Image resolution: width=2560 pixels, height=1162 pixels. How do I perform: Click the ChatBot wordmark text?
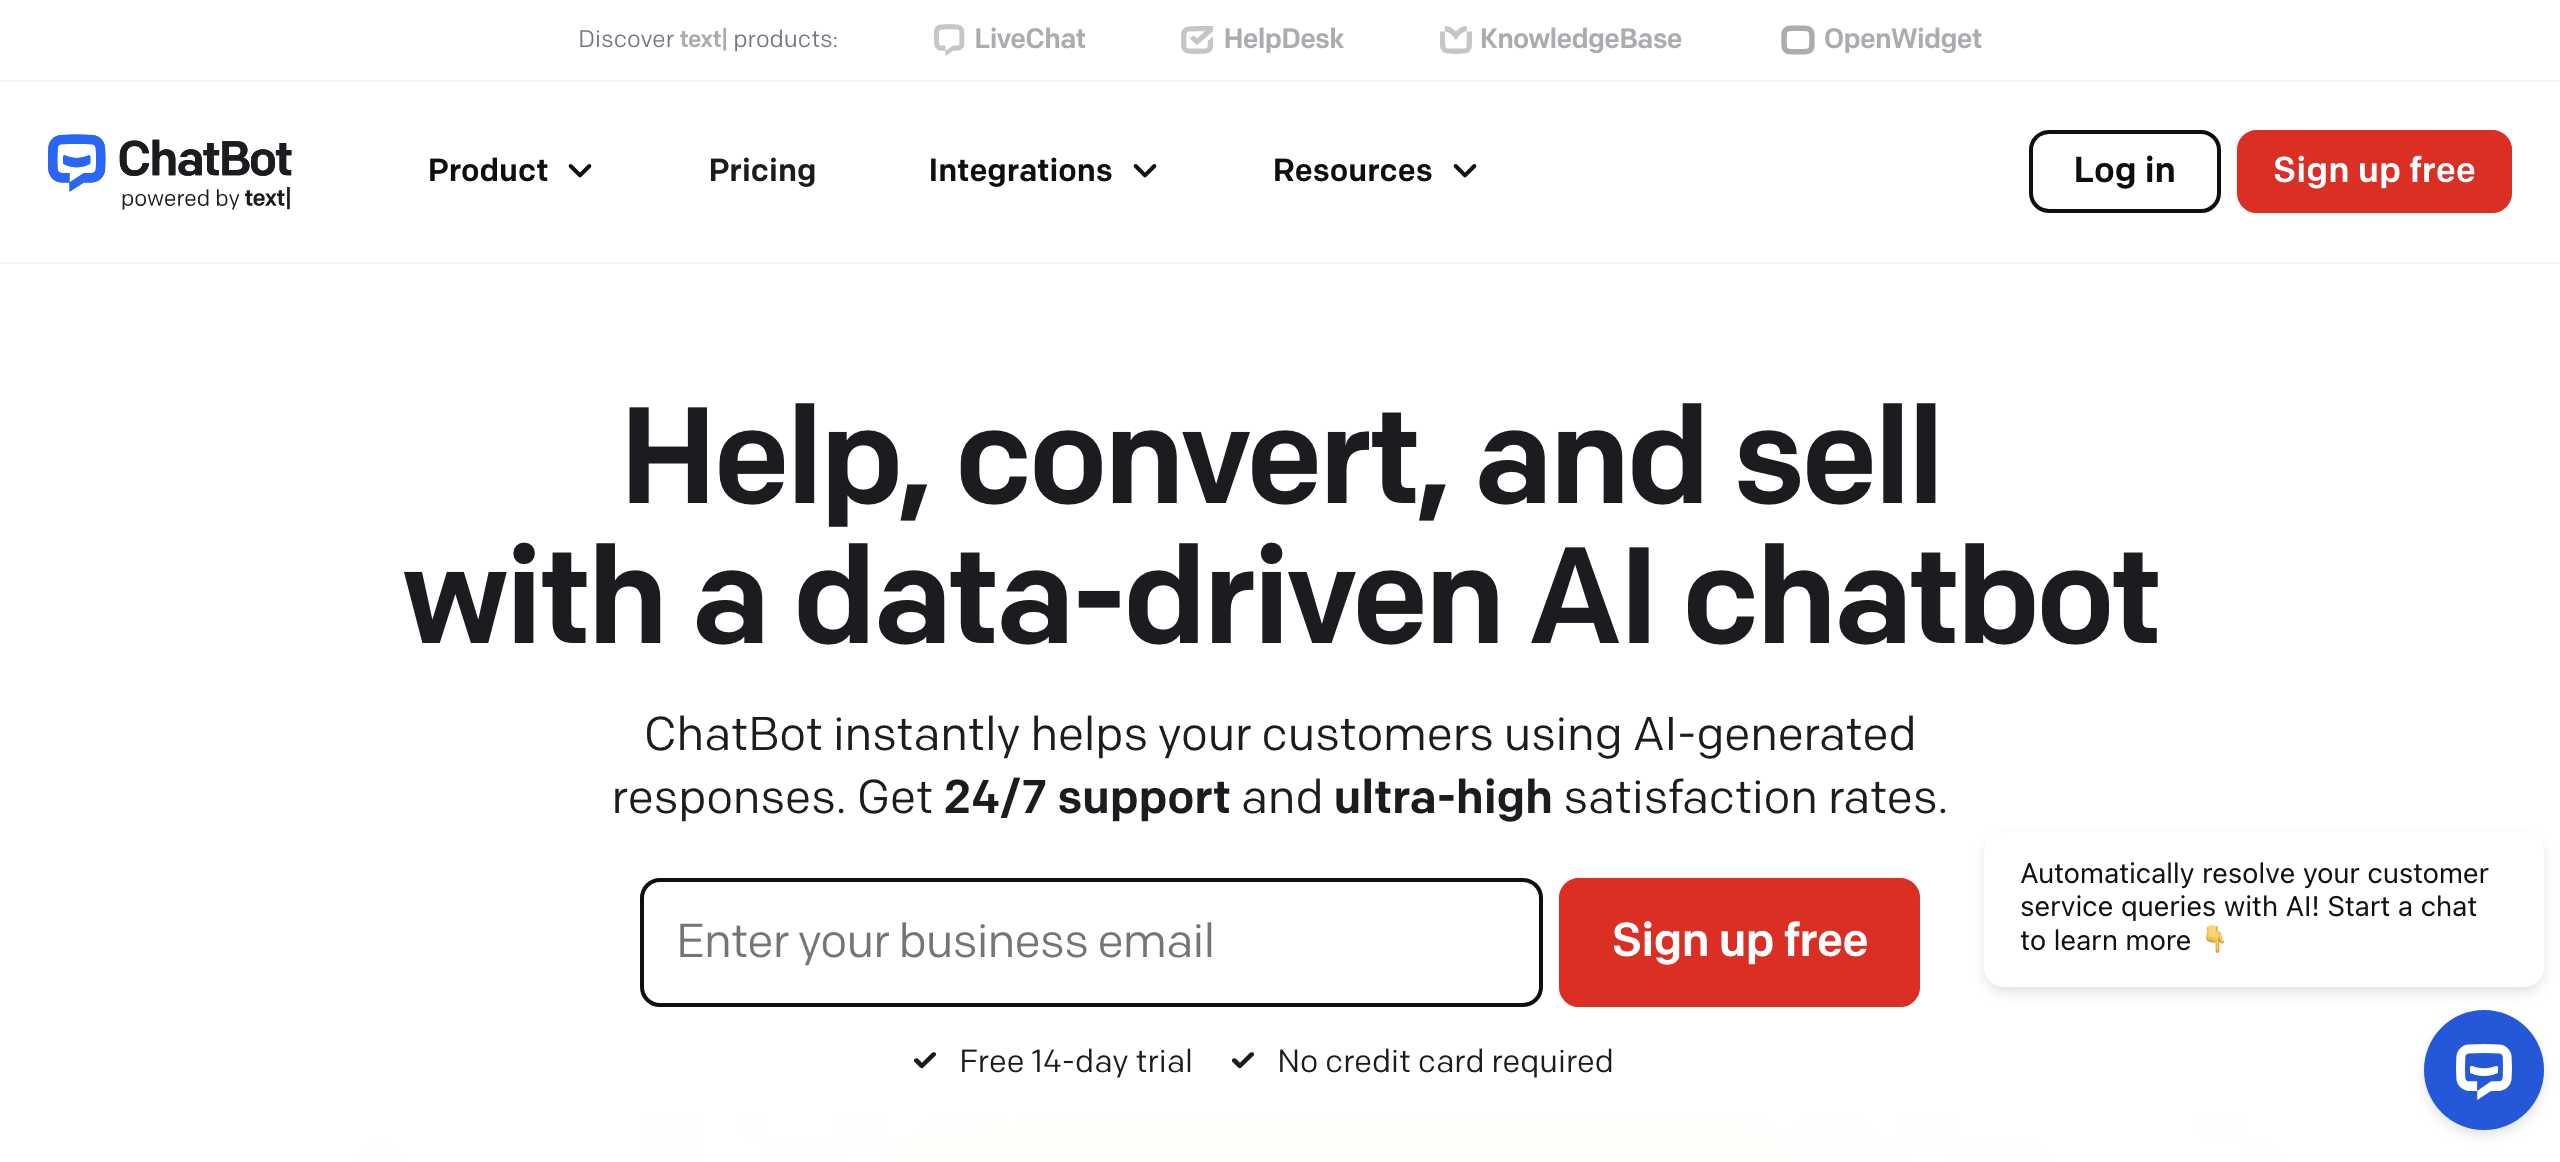coord(205,160)
